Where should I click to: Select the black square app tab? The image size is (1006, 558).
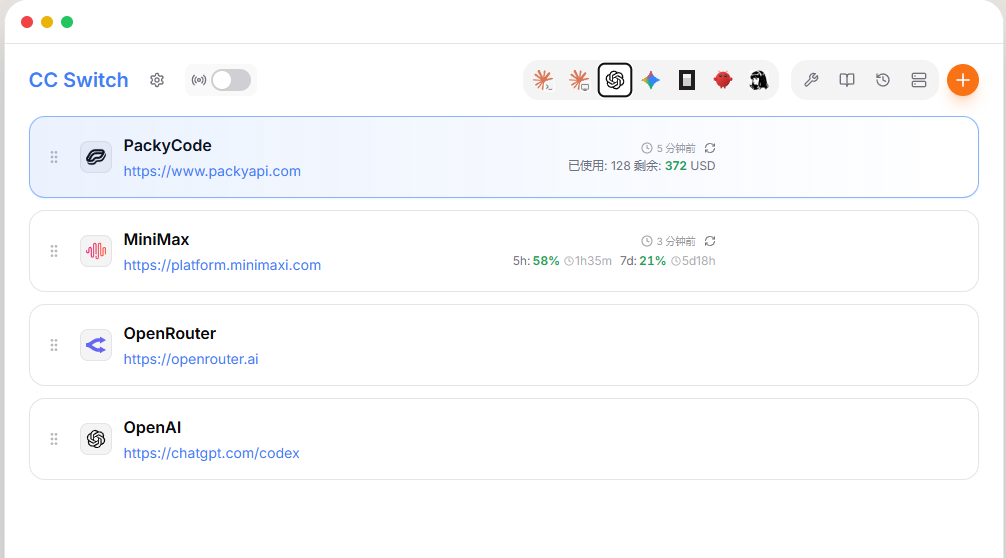click(x=687, y=80)
